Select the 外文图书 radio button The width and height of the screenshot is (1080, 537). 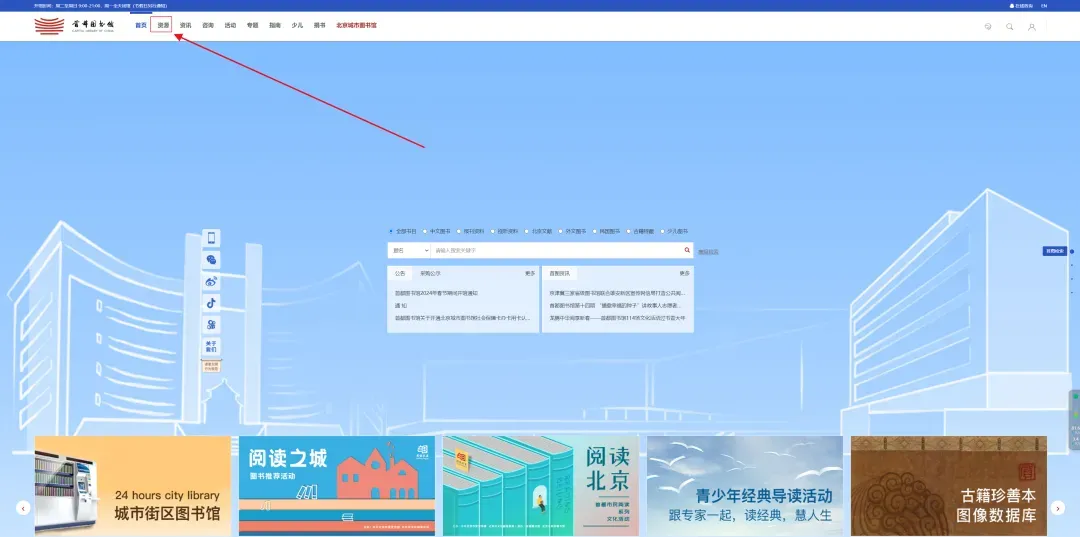561,231
